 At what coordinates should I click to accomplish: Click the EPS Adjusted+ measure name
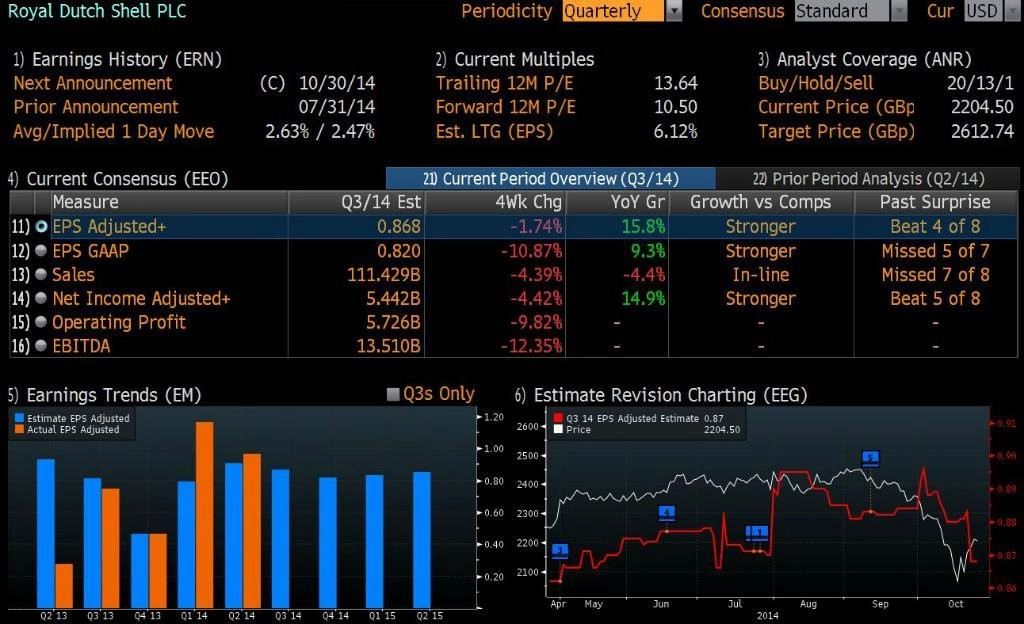109,226
